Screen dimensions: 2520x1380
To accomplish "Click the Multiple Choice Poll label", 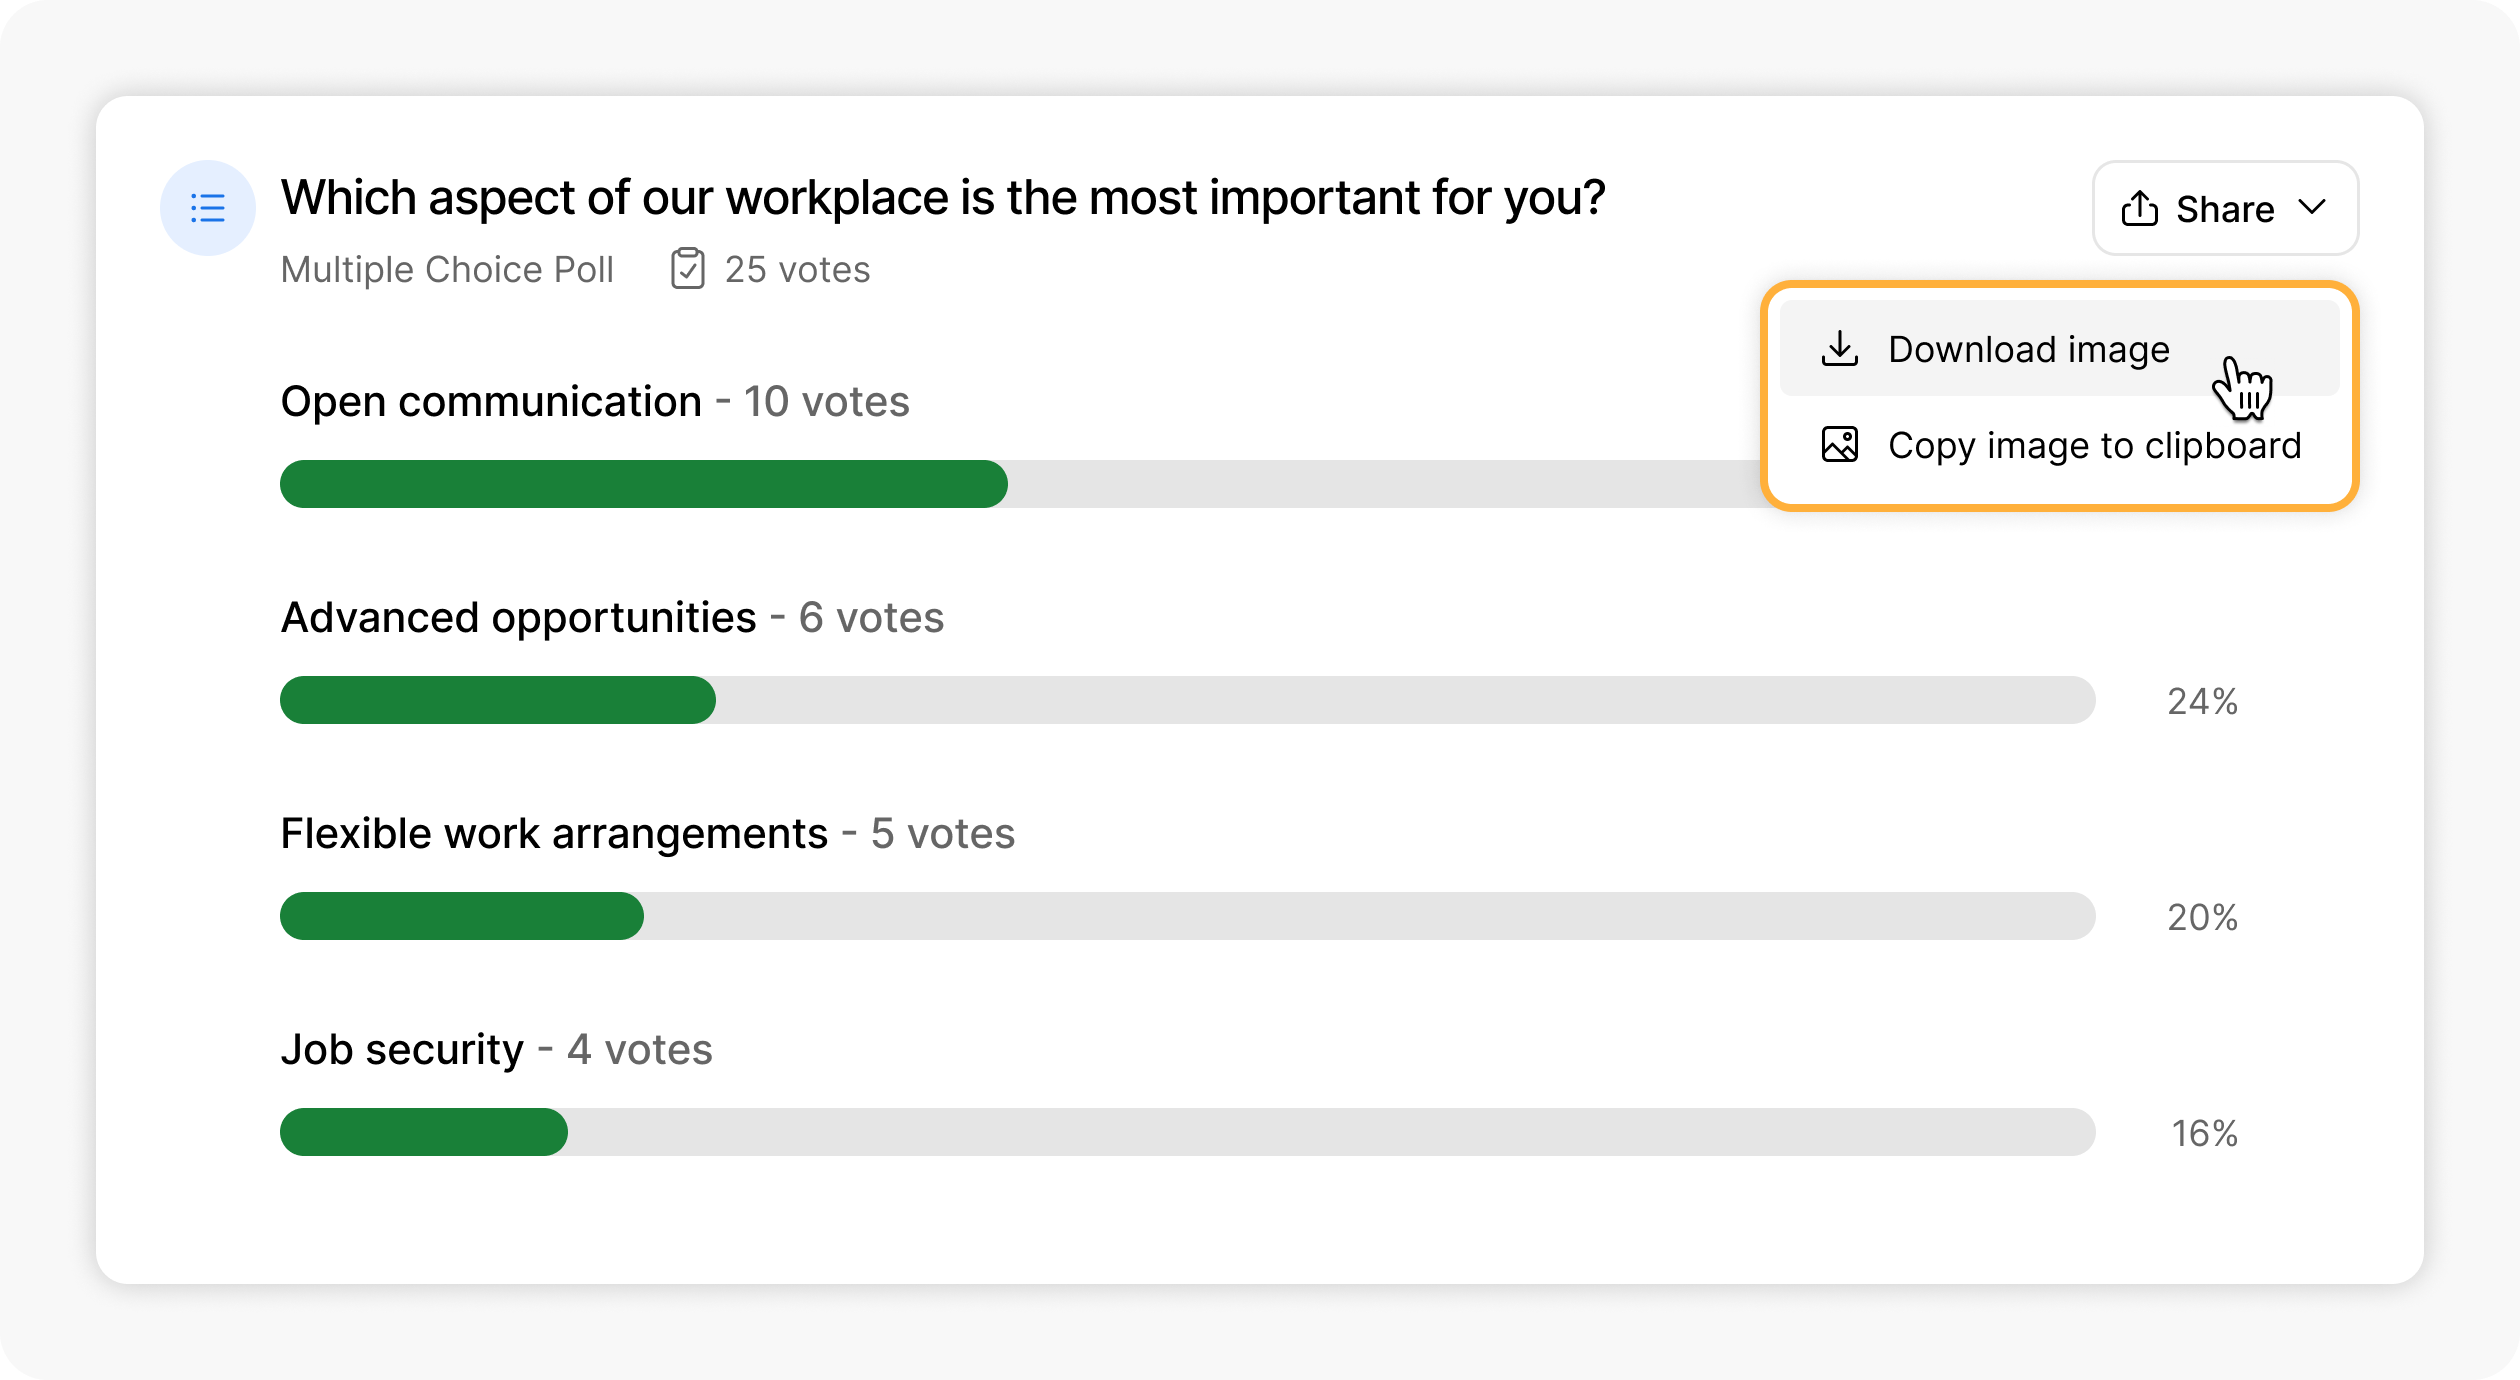I will click(x=447, y=270).
